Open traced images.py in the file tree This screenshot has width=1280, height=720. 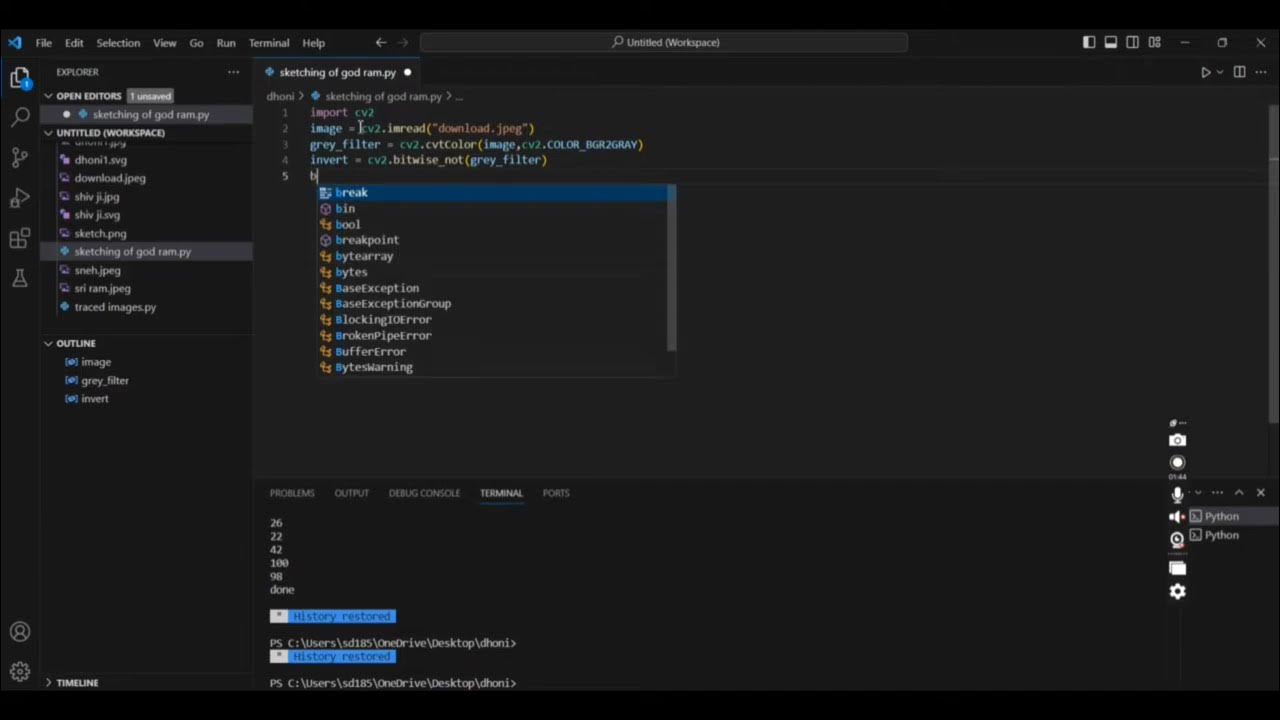[x=115, y=307]
